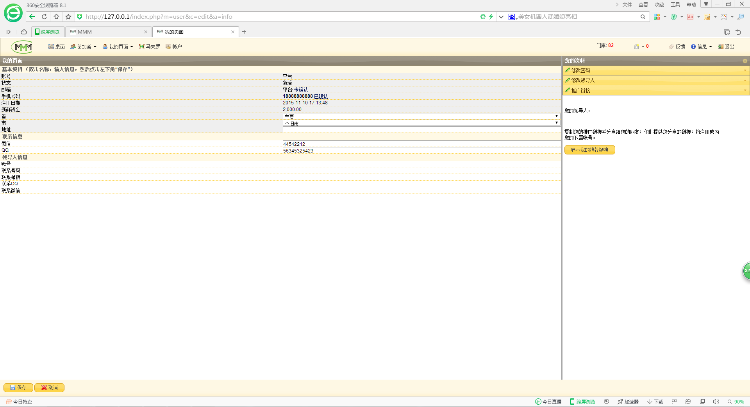Screen dimensions: 750x407
Task: Click the blue extension icon at toolbar end
Action: 741,17
